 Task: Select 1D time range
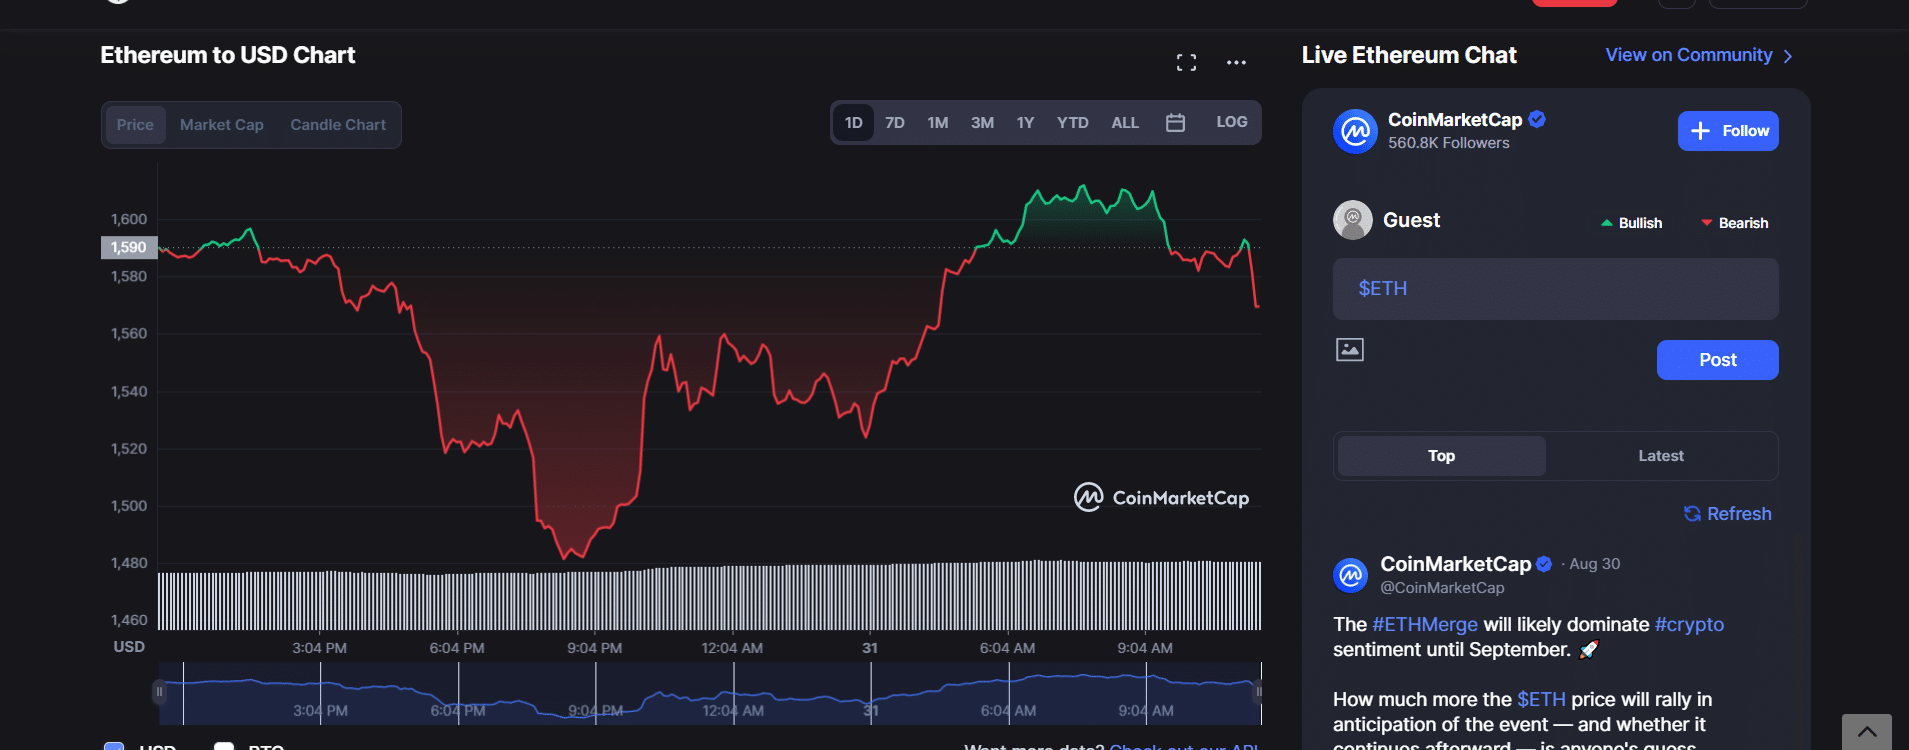point(853,122)
